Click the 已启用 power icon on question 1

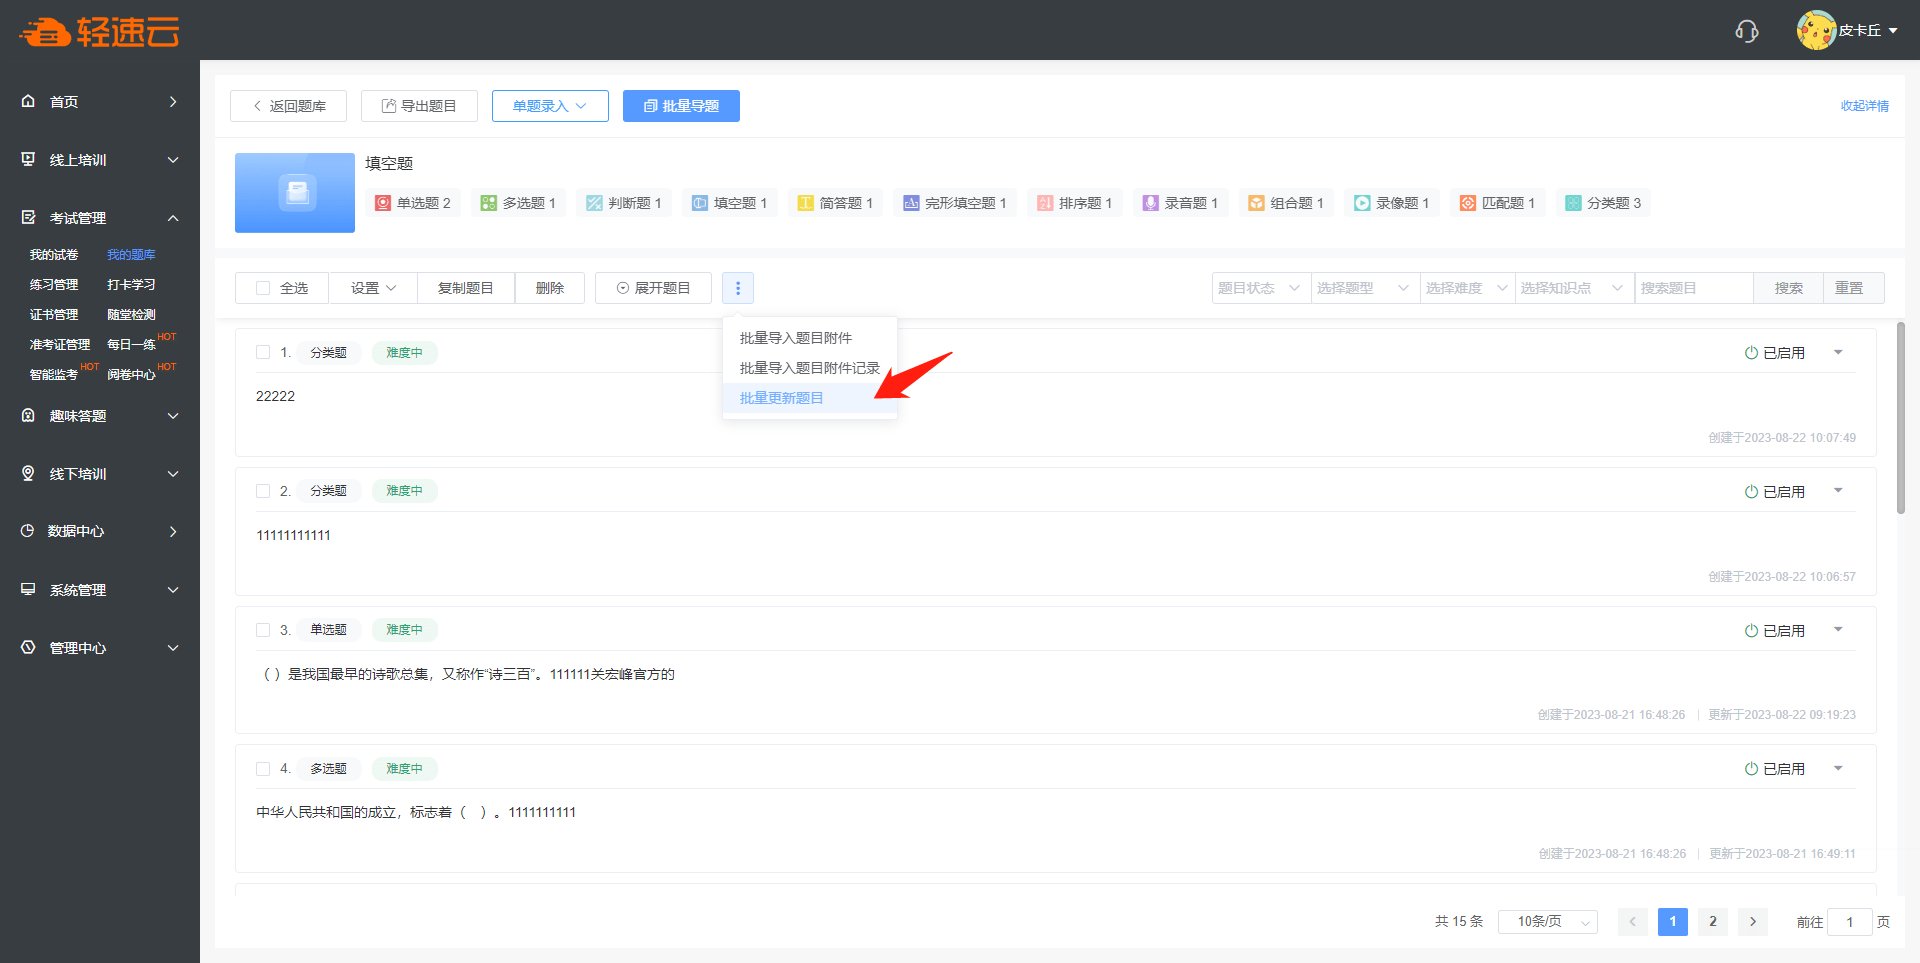[1751, 353]
